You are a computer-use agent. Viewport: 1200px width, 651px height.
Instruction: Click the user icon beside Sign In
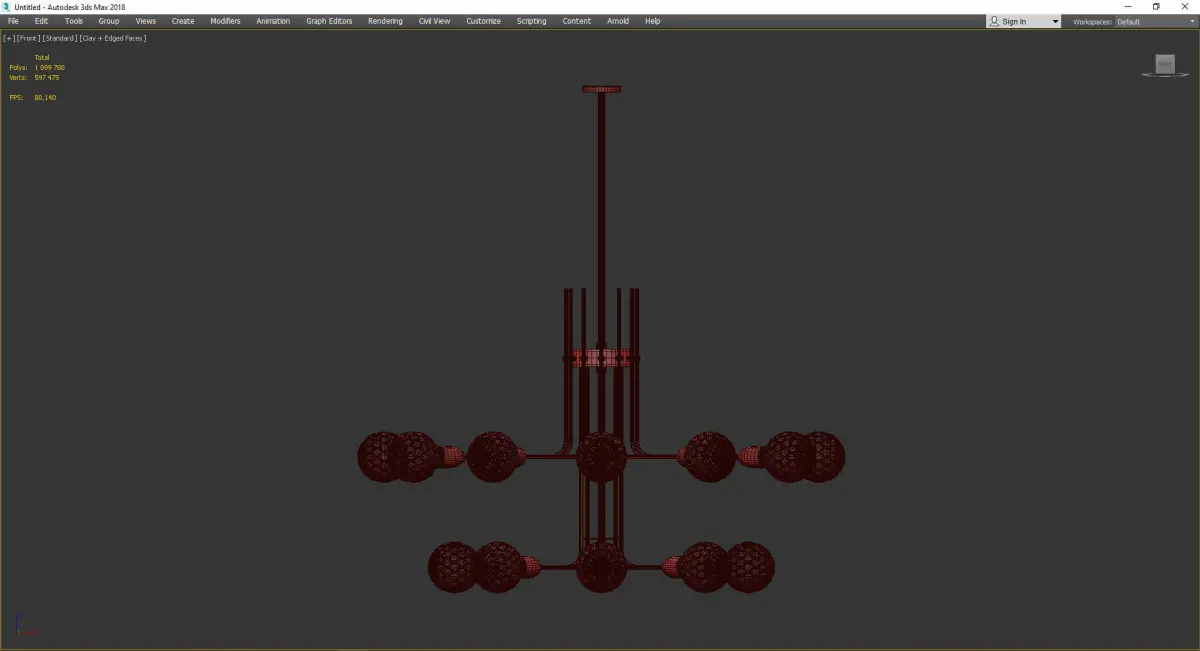coord(994,21)
